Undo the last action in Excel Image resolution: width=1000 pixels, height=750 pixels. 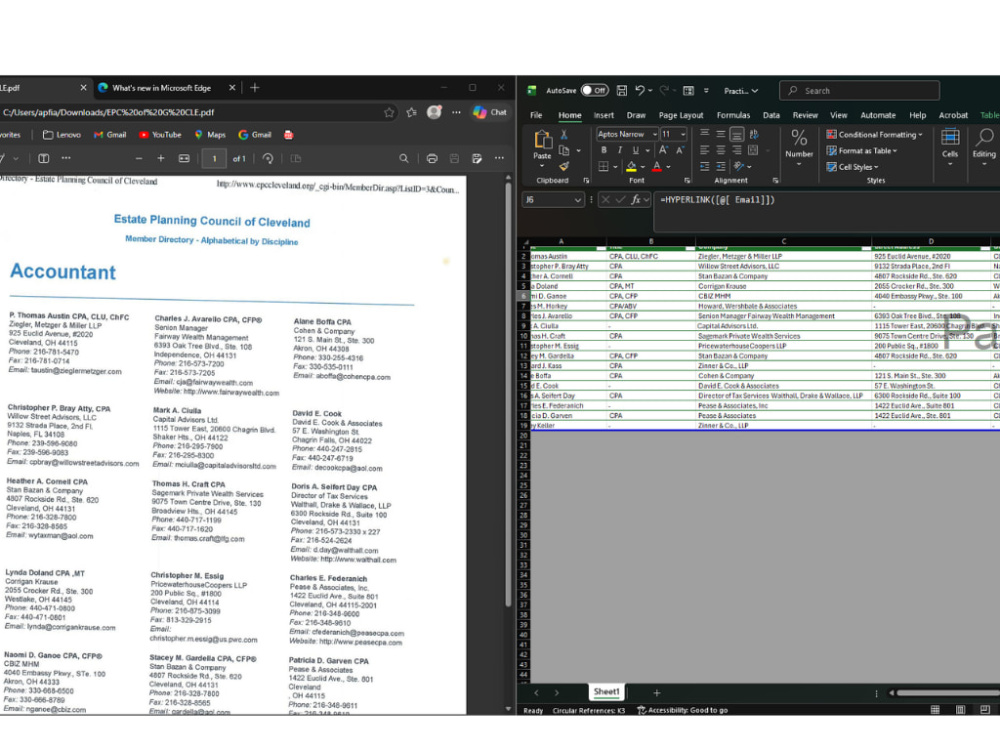tap(640, 91)
